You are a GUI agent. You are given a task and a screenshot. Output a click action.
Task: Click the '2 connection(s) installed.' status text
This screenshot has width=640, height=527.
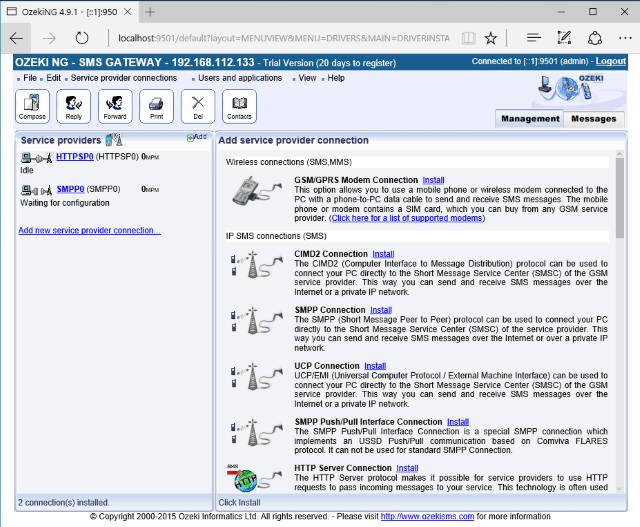(x=63, y=503)
